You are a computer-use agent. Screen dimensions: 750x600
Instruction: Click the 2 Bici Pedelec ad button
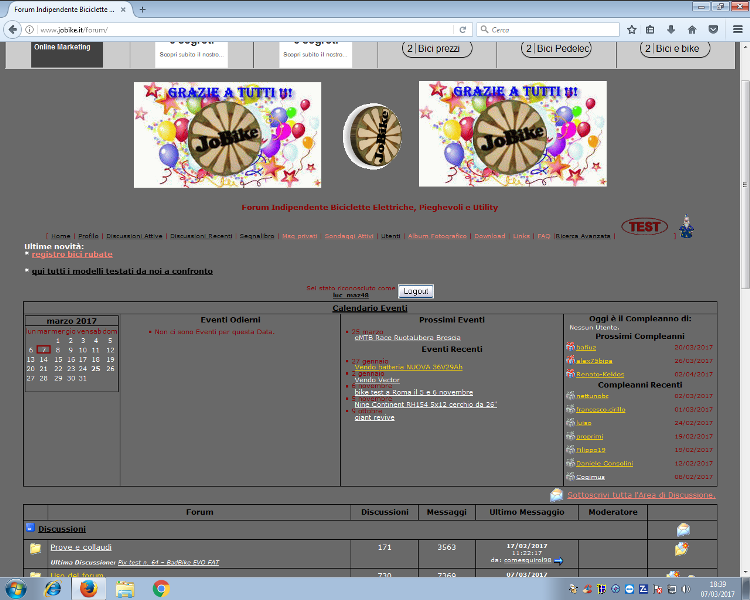(556, 49)
